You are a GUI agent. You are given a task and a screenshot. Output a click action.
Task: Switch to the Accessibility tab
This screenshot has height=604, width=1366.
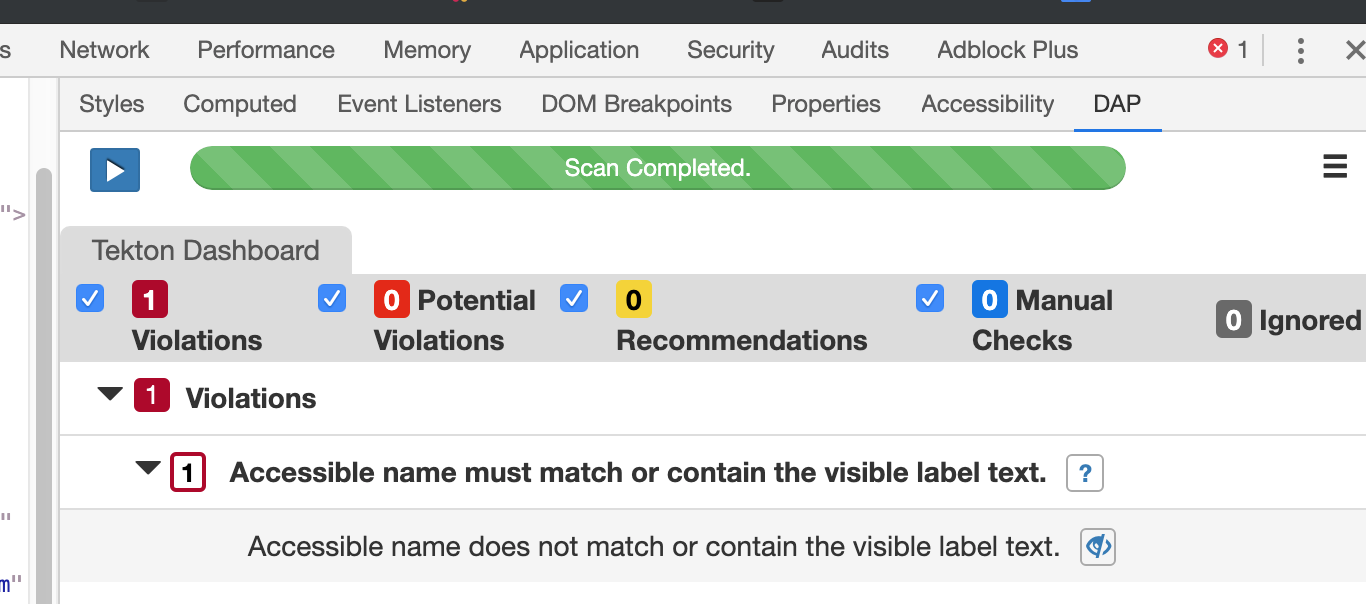[x=987, y=104]
